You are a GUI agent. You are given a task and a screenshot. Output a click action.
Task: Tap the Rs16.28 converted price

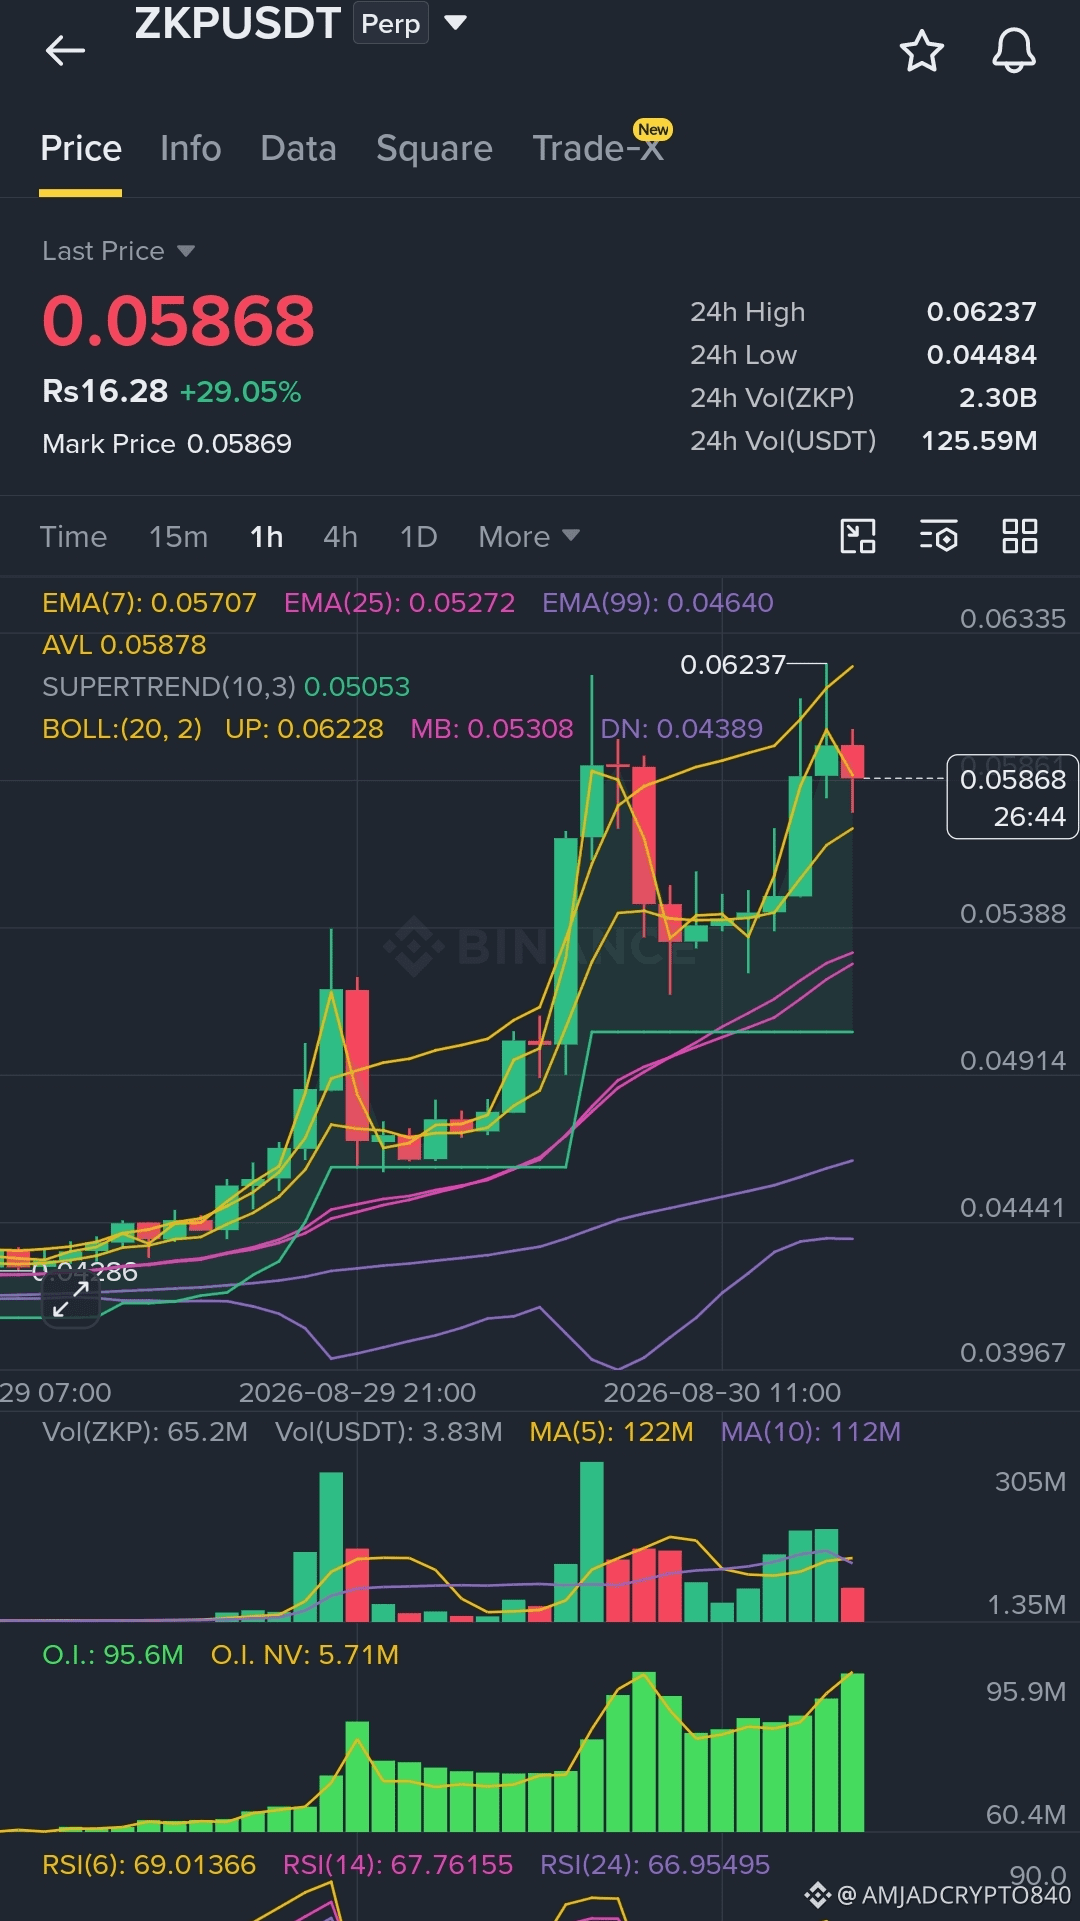[x=105, y=391]
